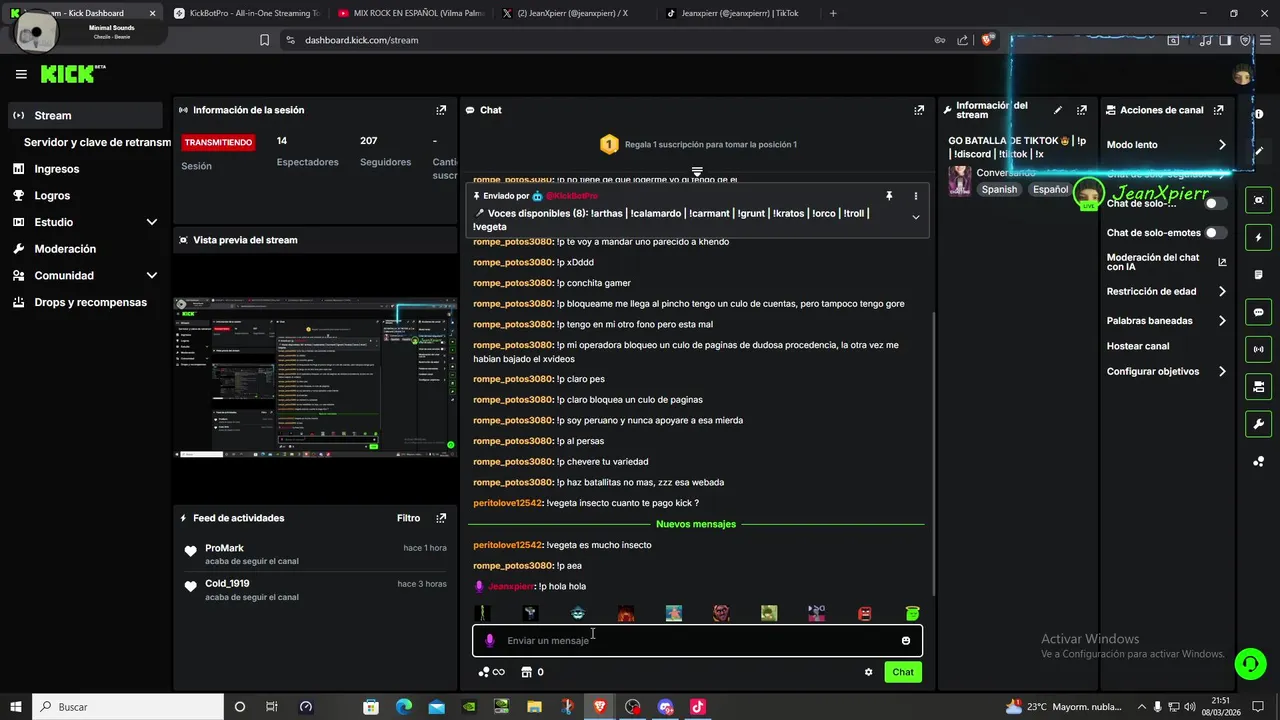Open the Restricción de edad options
Viewport: 1280px width, 720px height.
click(1166, 292)
